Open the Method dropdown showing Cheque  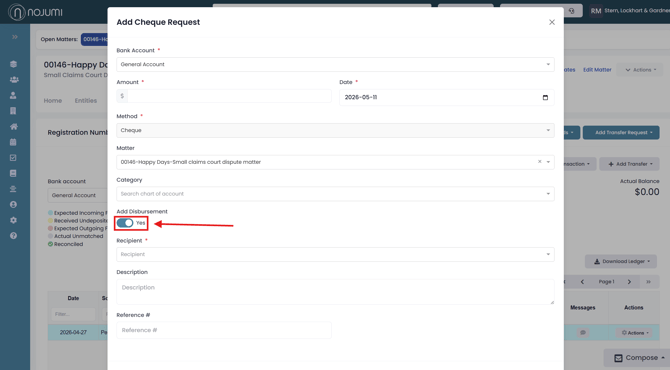335,130
